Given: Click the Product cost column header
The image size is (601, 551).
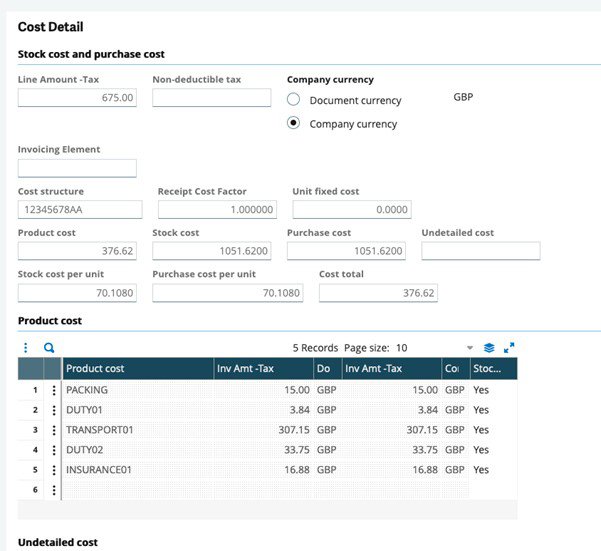Looking at the screenshot, I should click(x=138, y=369).
